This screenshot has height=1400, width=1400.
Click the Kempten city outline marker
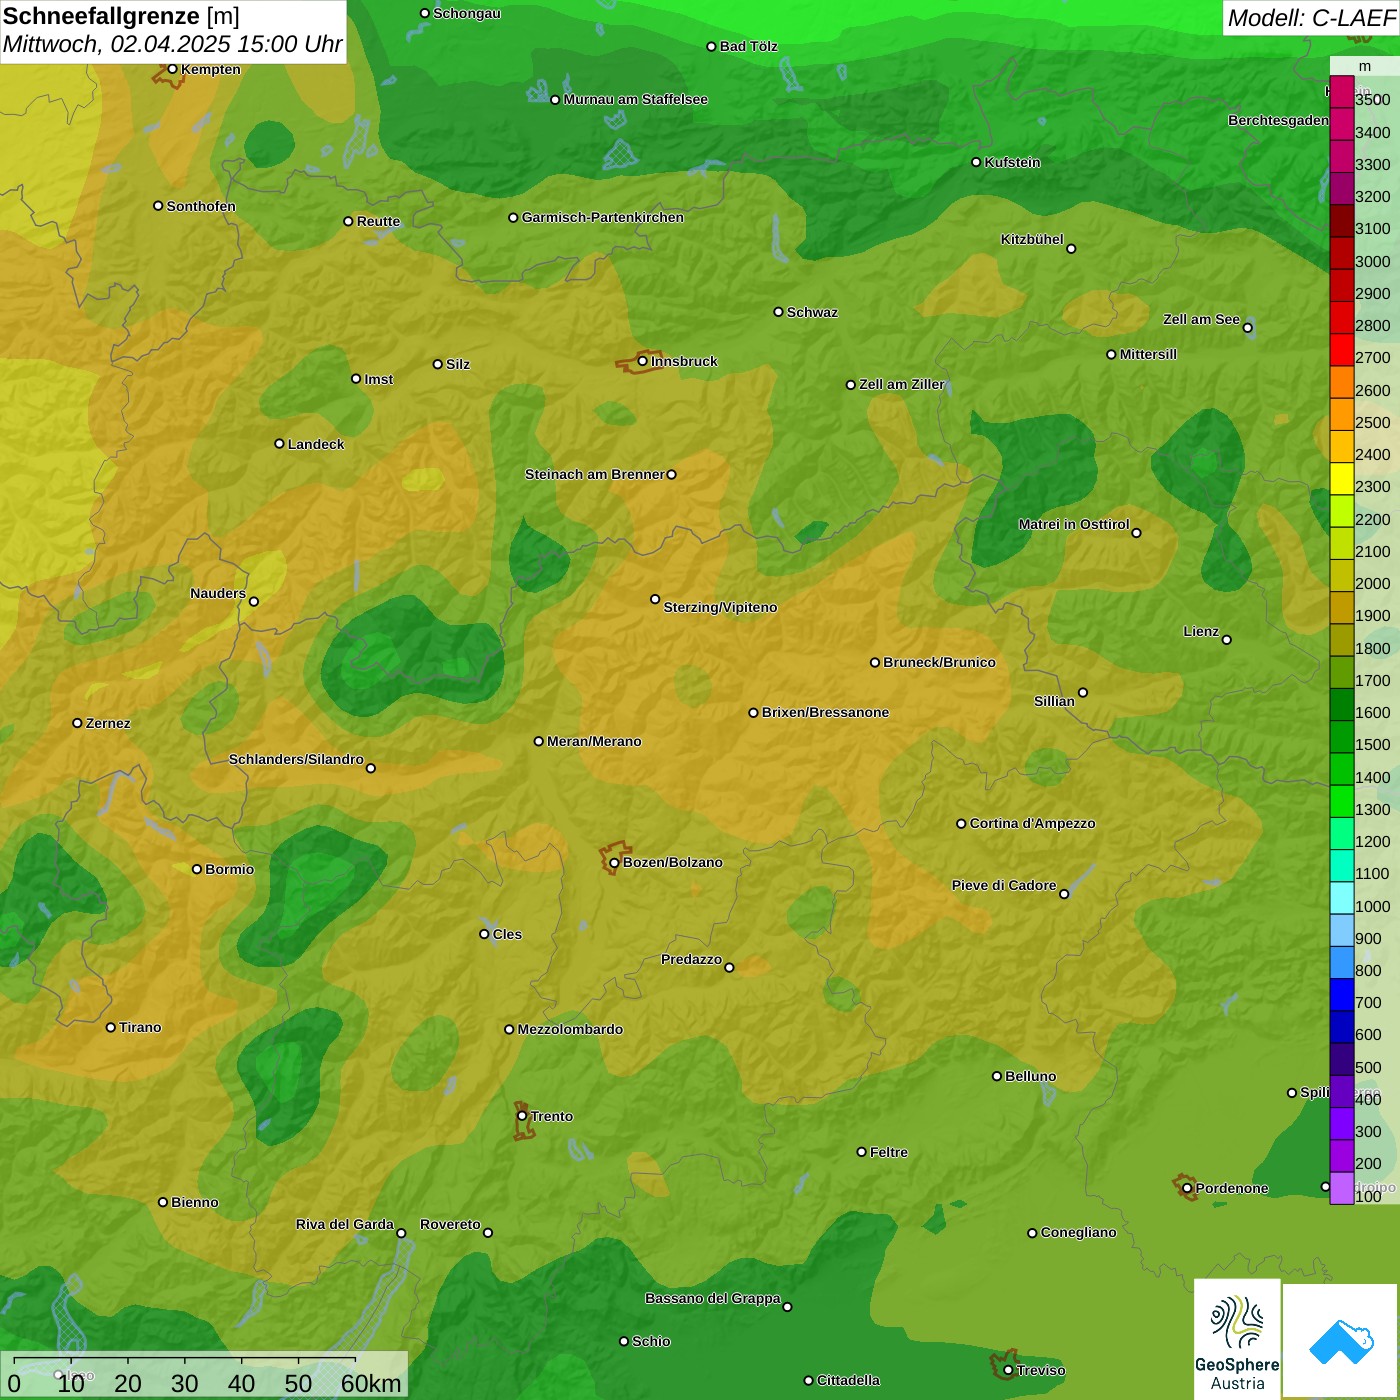pos(168,74)
